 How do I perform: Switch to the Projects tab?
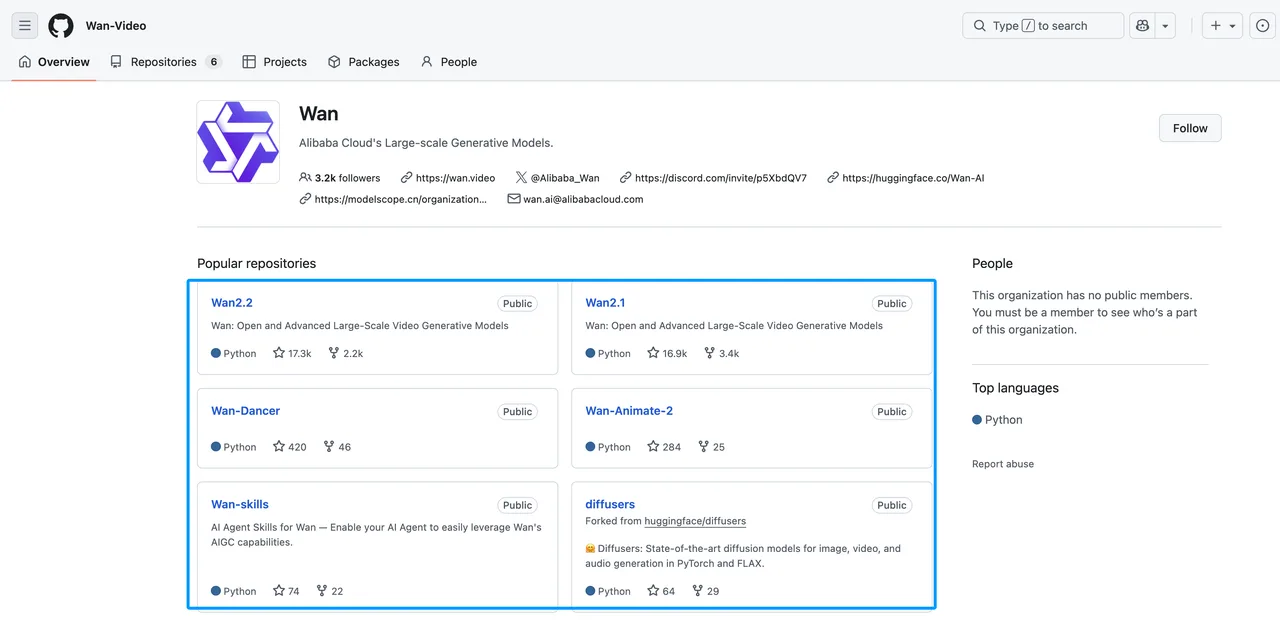tap(275, 62)
